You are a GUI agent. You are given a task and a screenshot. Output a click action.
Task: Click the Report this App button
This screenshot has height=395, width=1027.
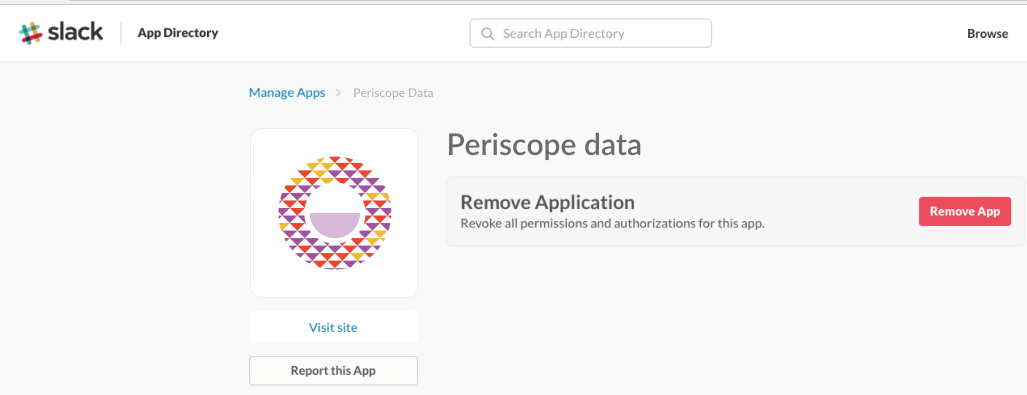pos(333,371)
